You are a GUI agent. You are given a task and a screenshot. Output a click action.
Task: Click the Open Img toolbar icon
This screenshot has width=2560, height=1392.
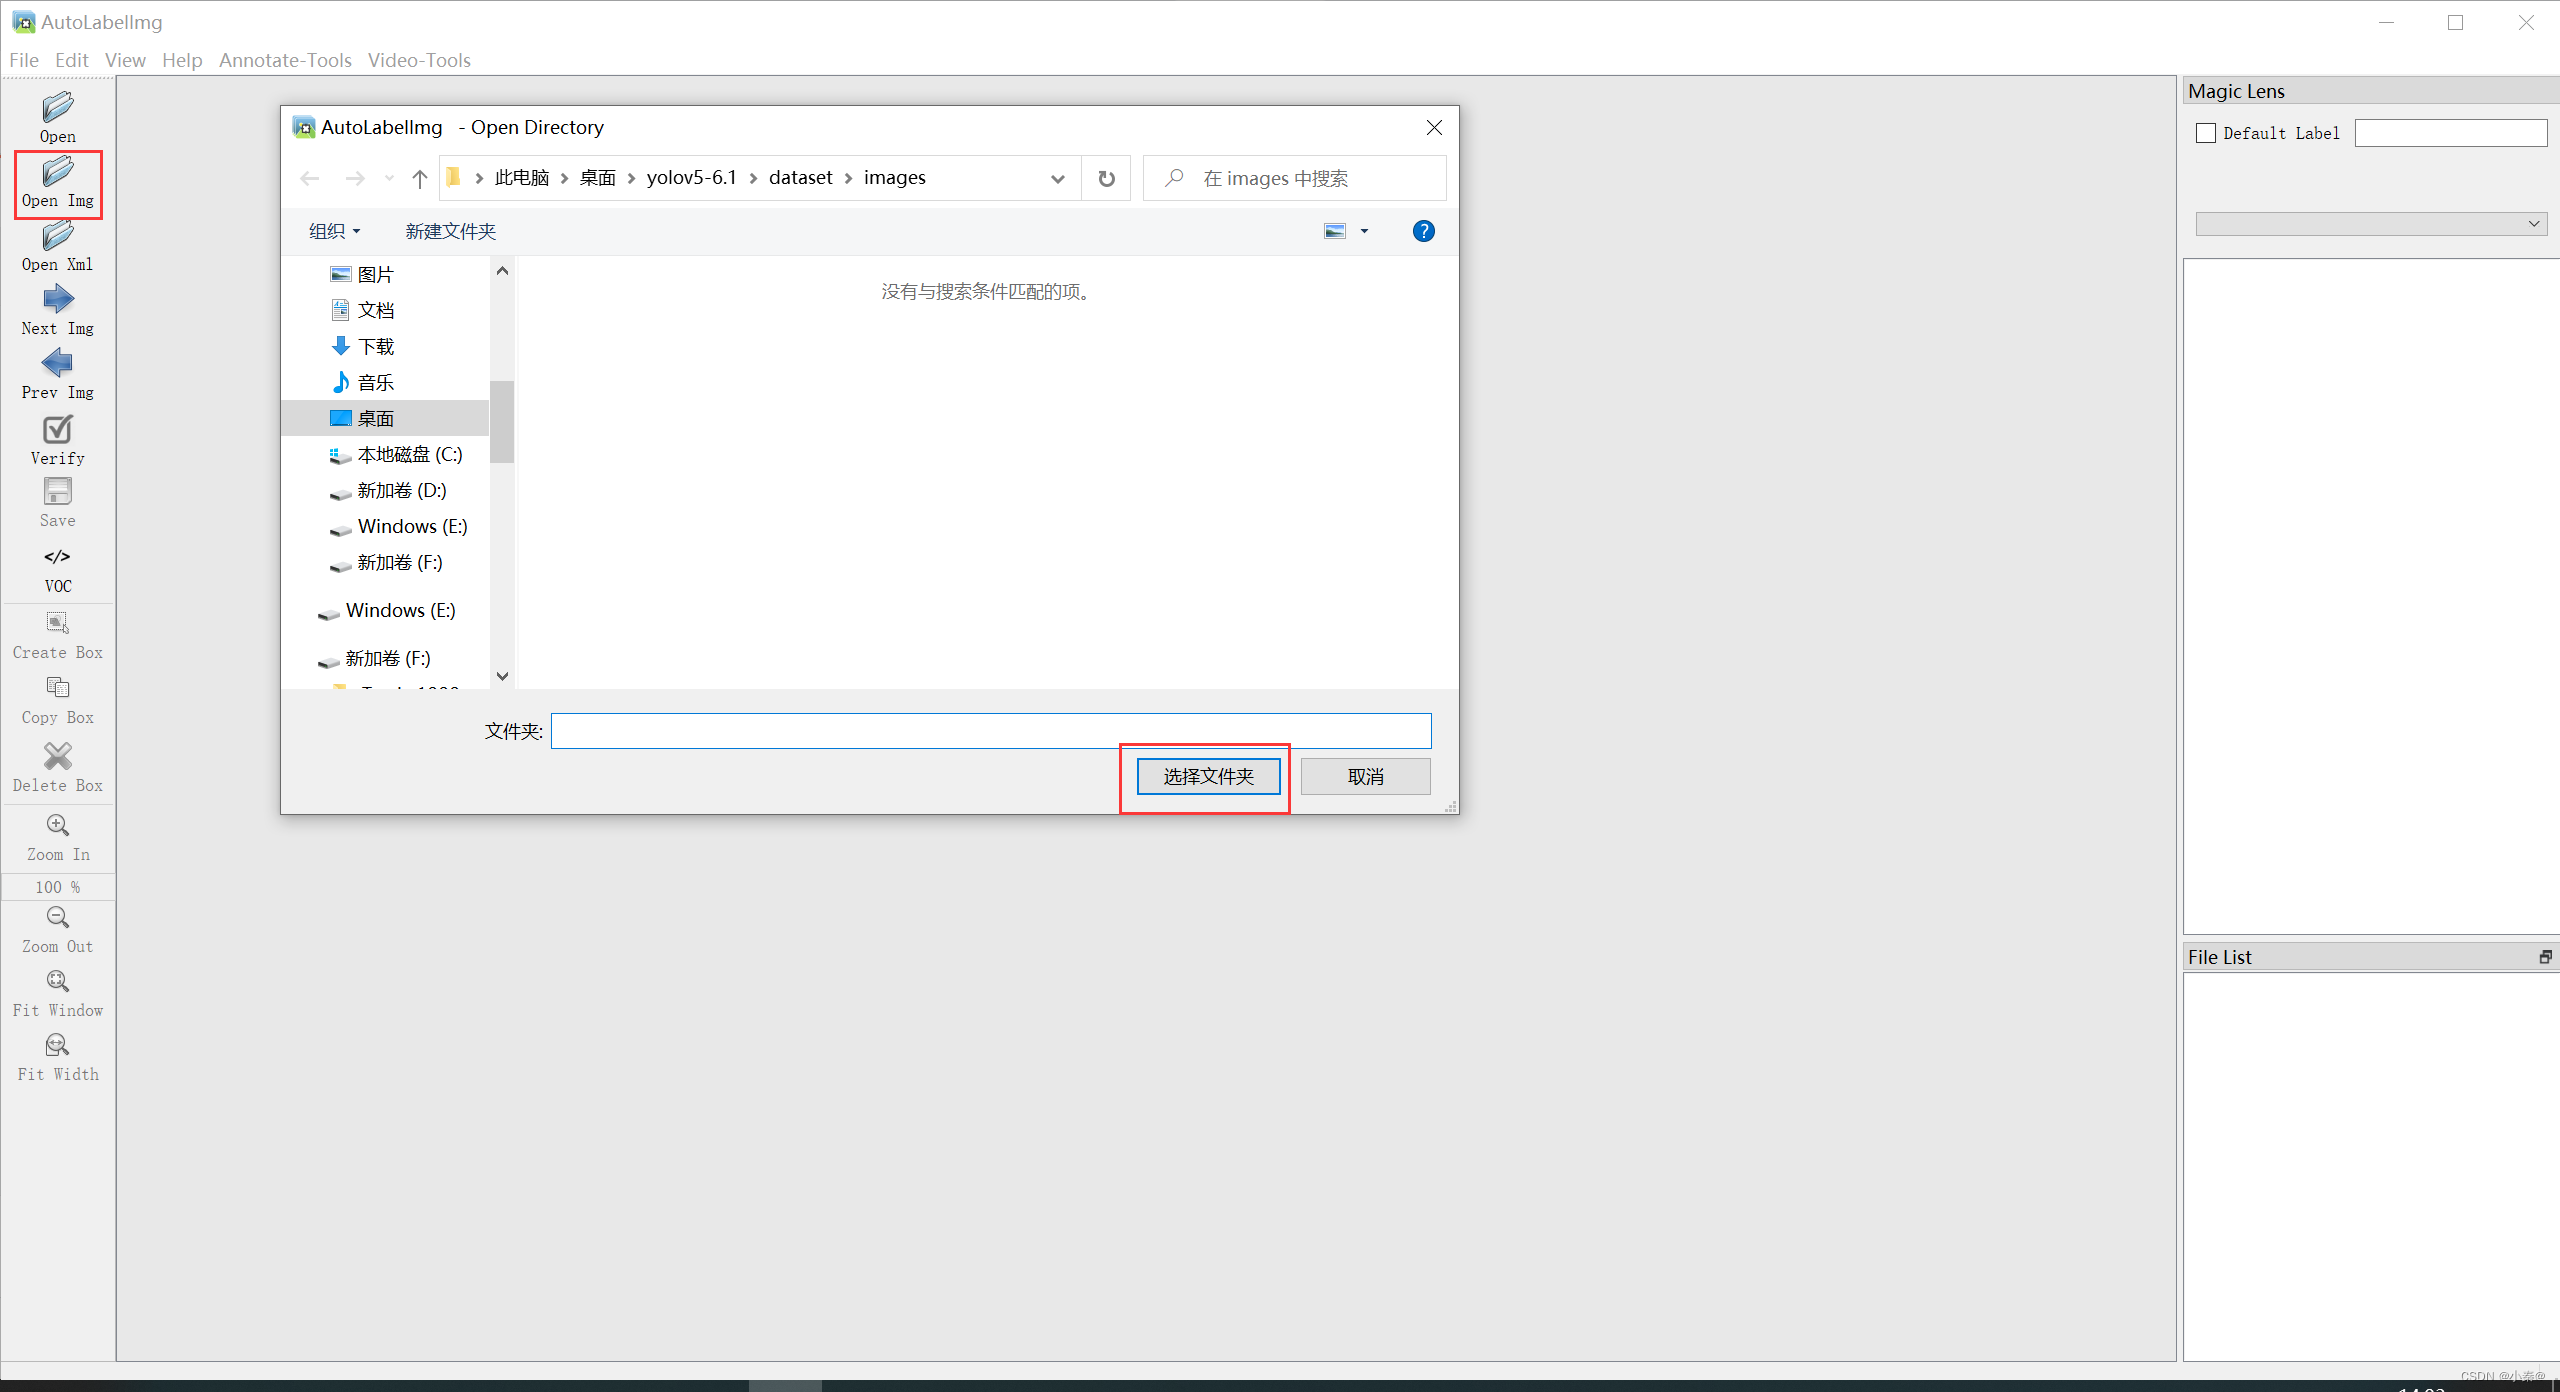(x=58, y=182)
